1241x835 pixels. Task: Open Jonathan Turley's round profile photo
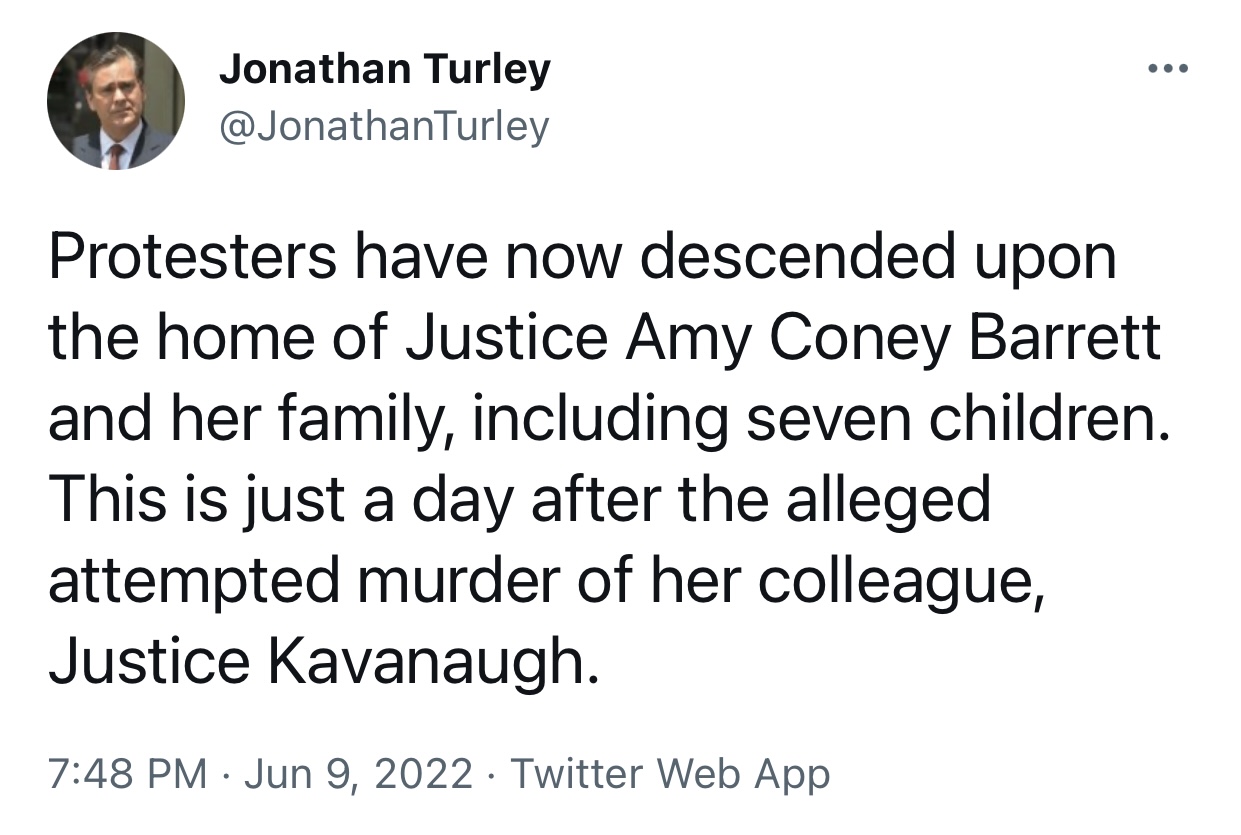(x=116, y=101)
